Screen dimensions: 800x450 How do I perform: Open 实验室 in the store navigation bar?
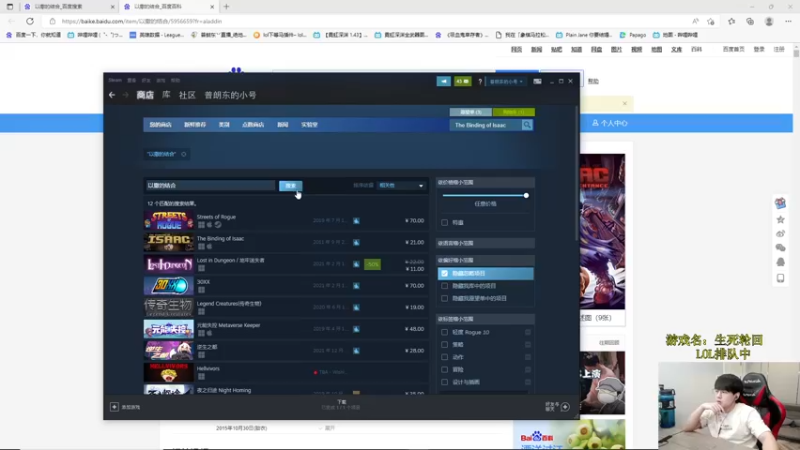[309, 125]
